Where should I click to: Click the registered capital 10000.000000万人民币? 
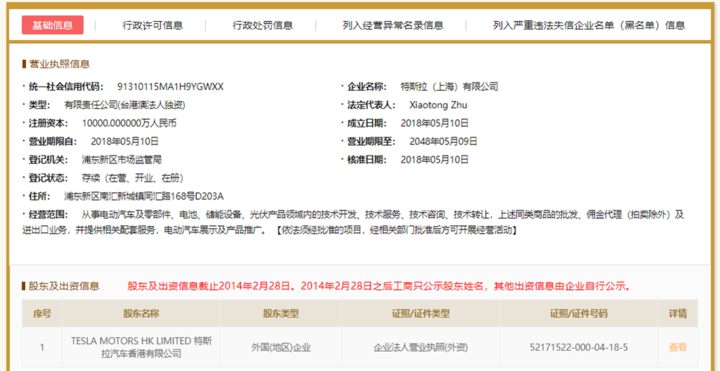(129, 123)
